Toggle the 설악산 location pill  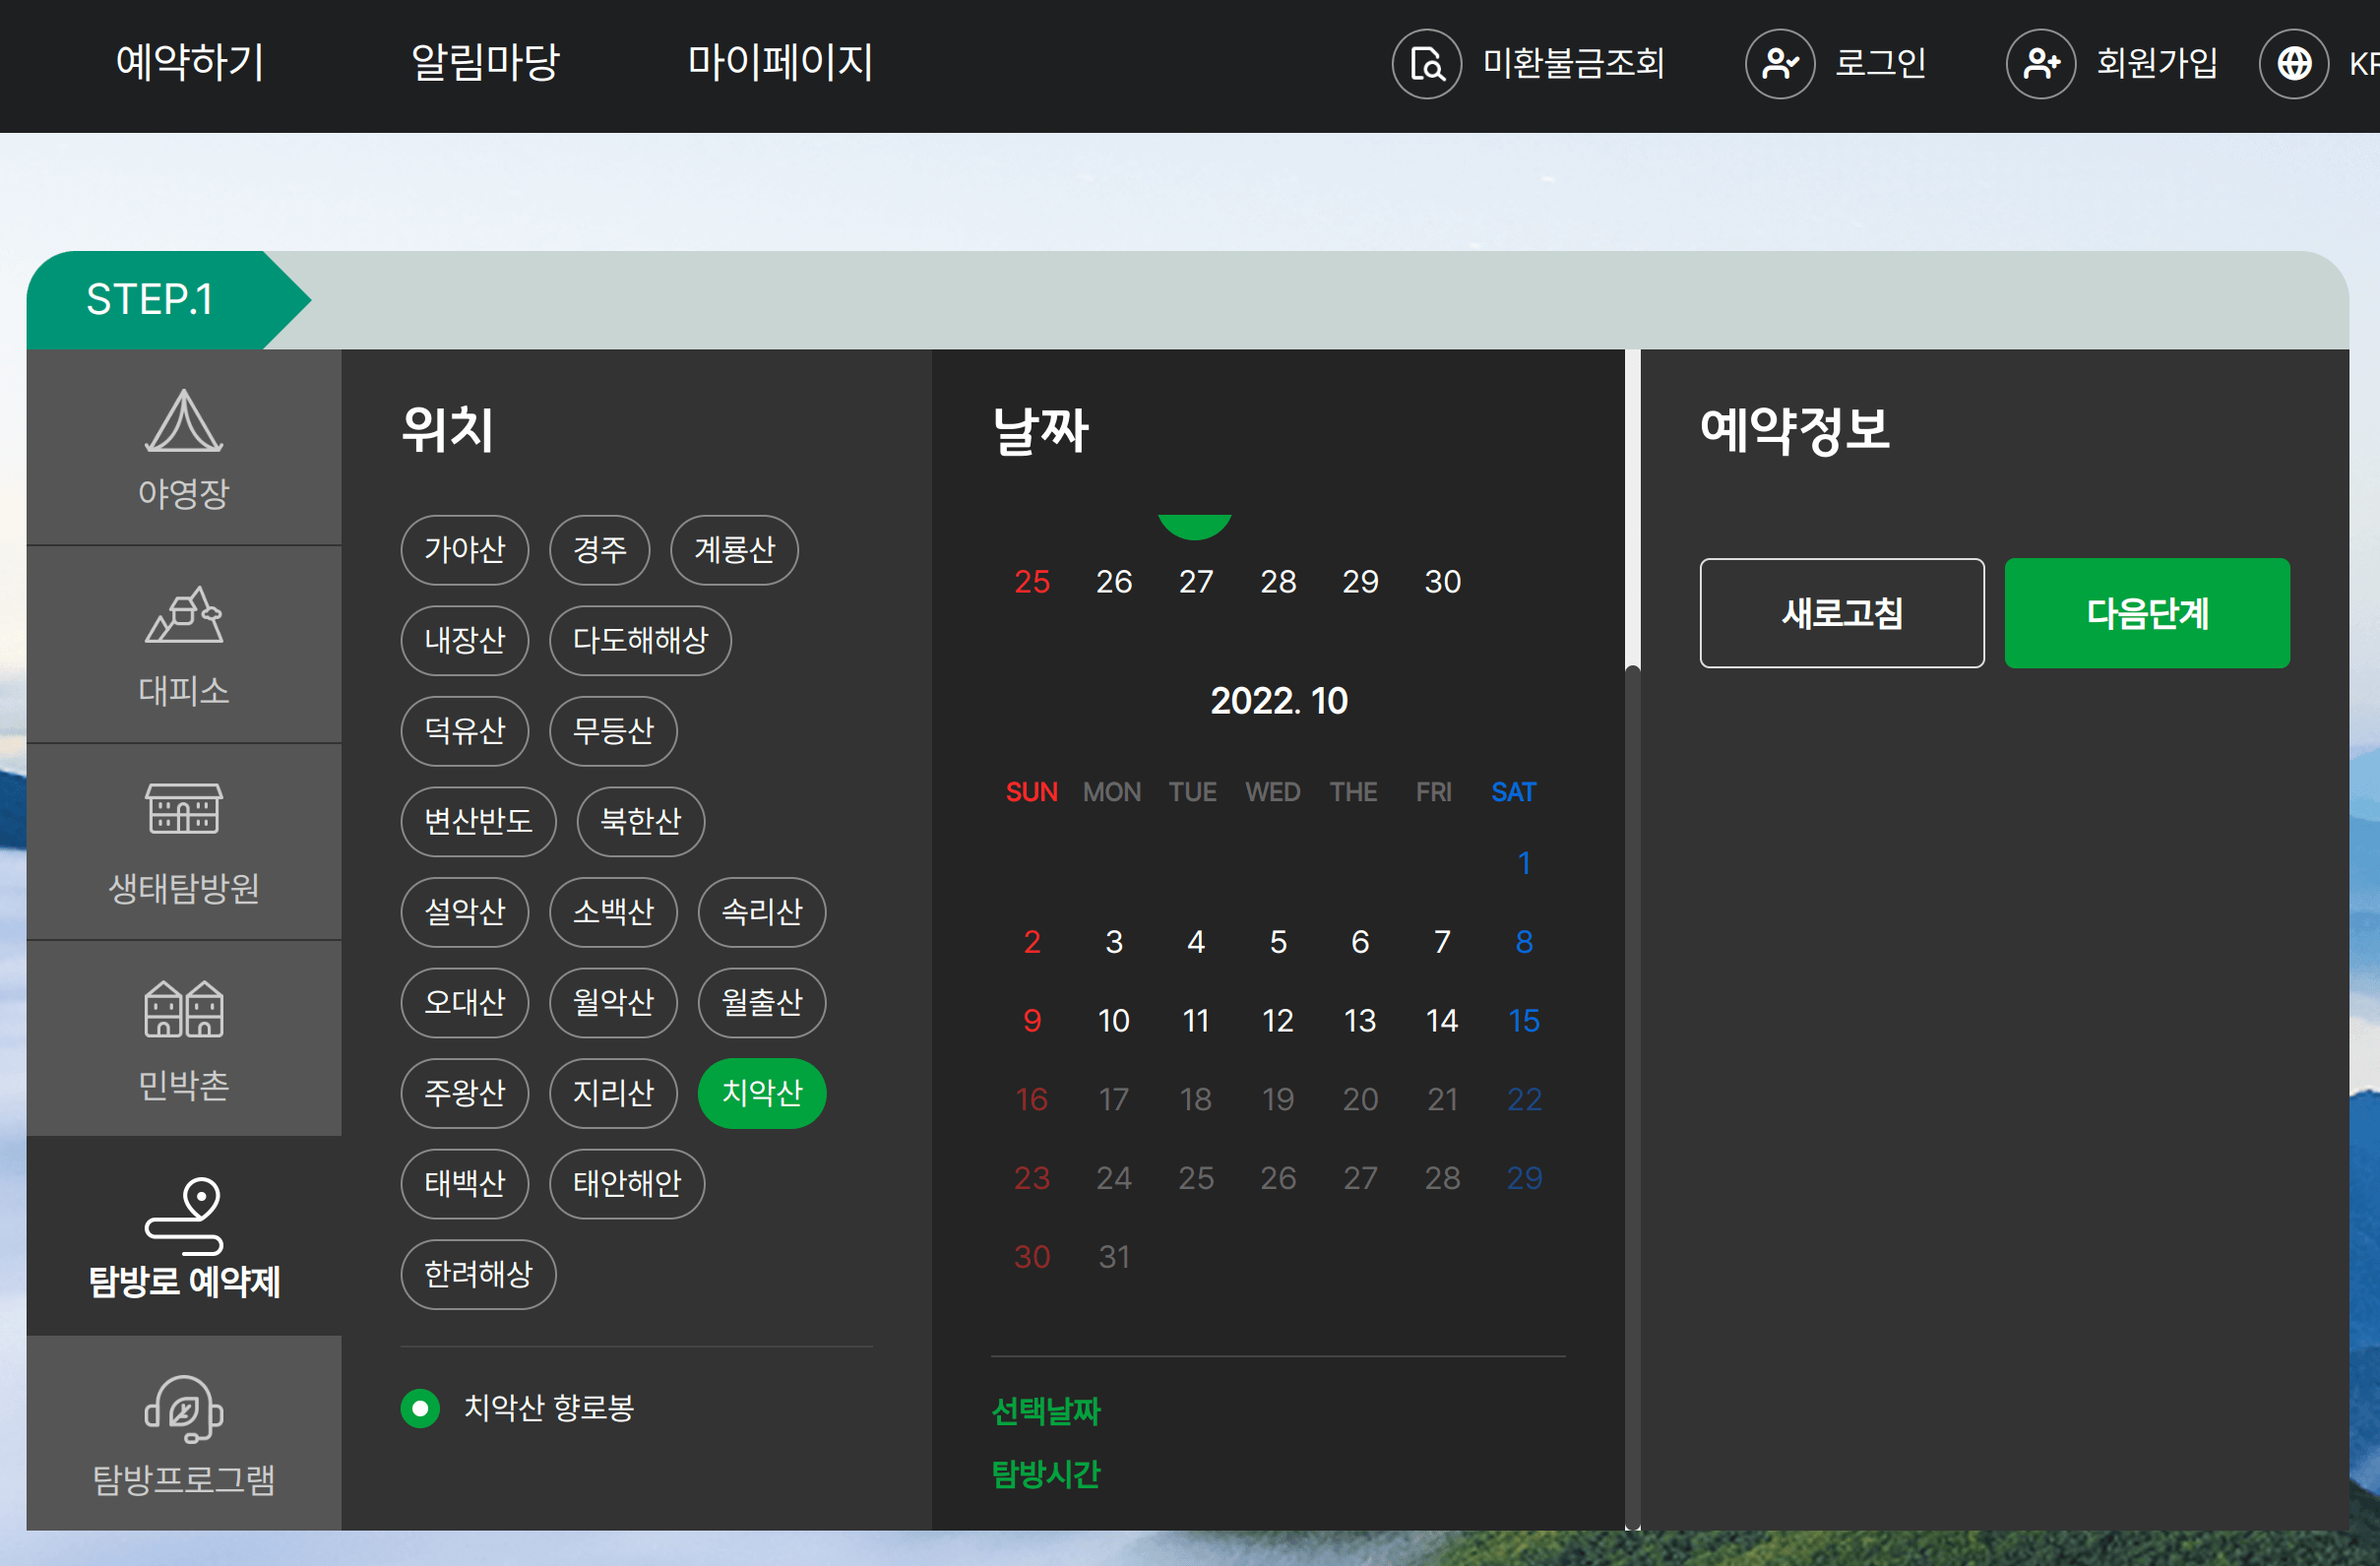(x=465, y=912)
